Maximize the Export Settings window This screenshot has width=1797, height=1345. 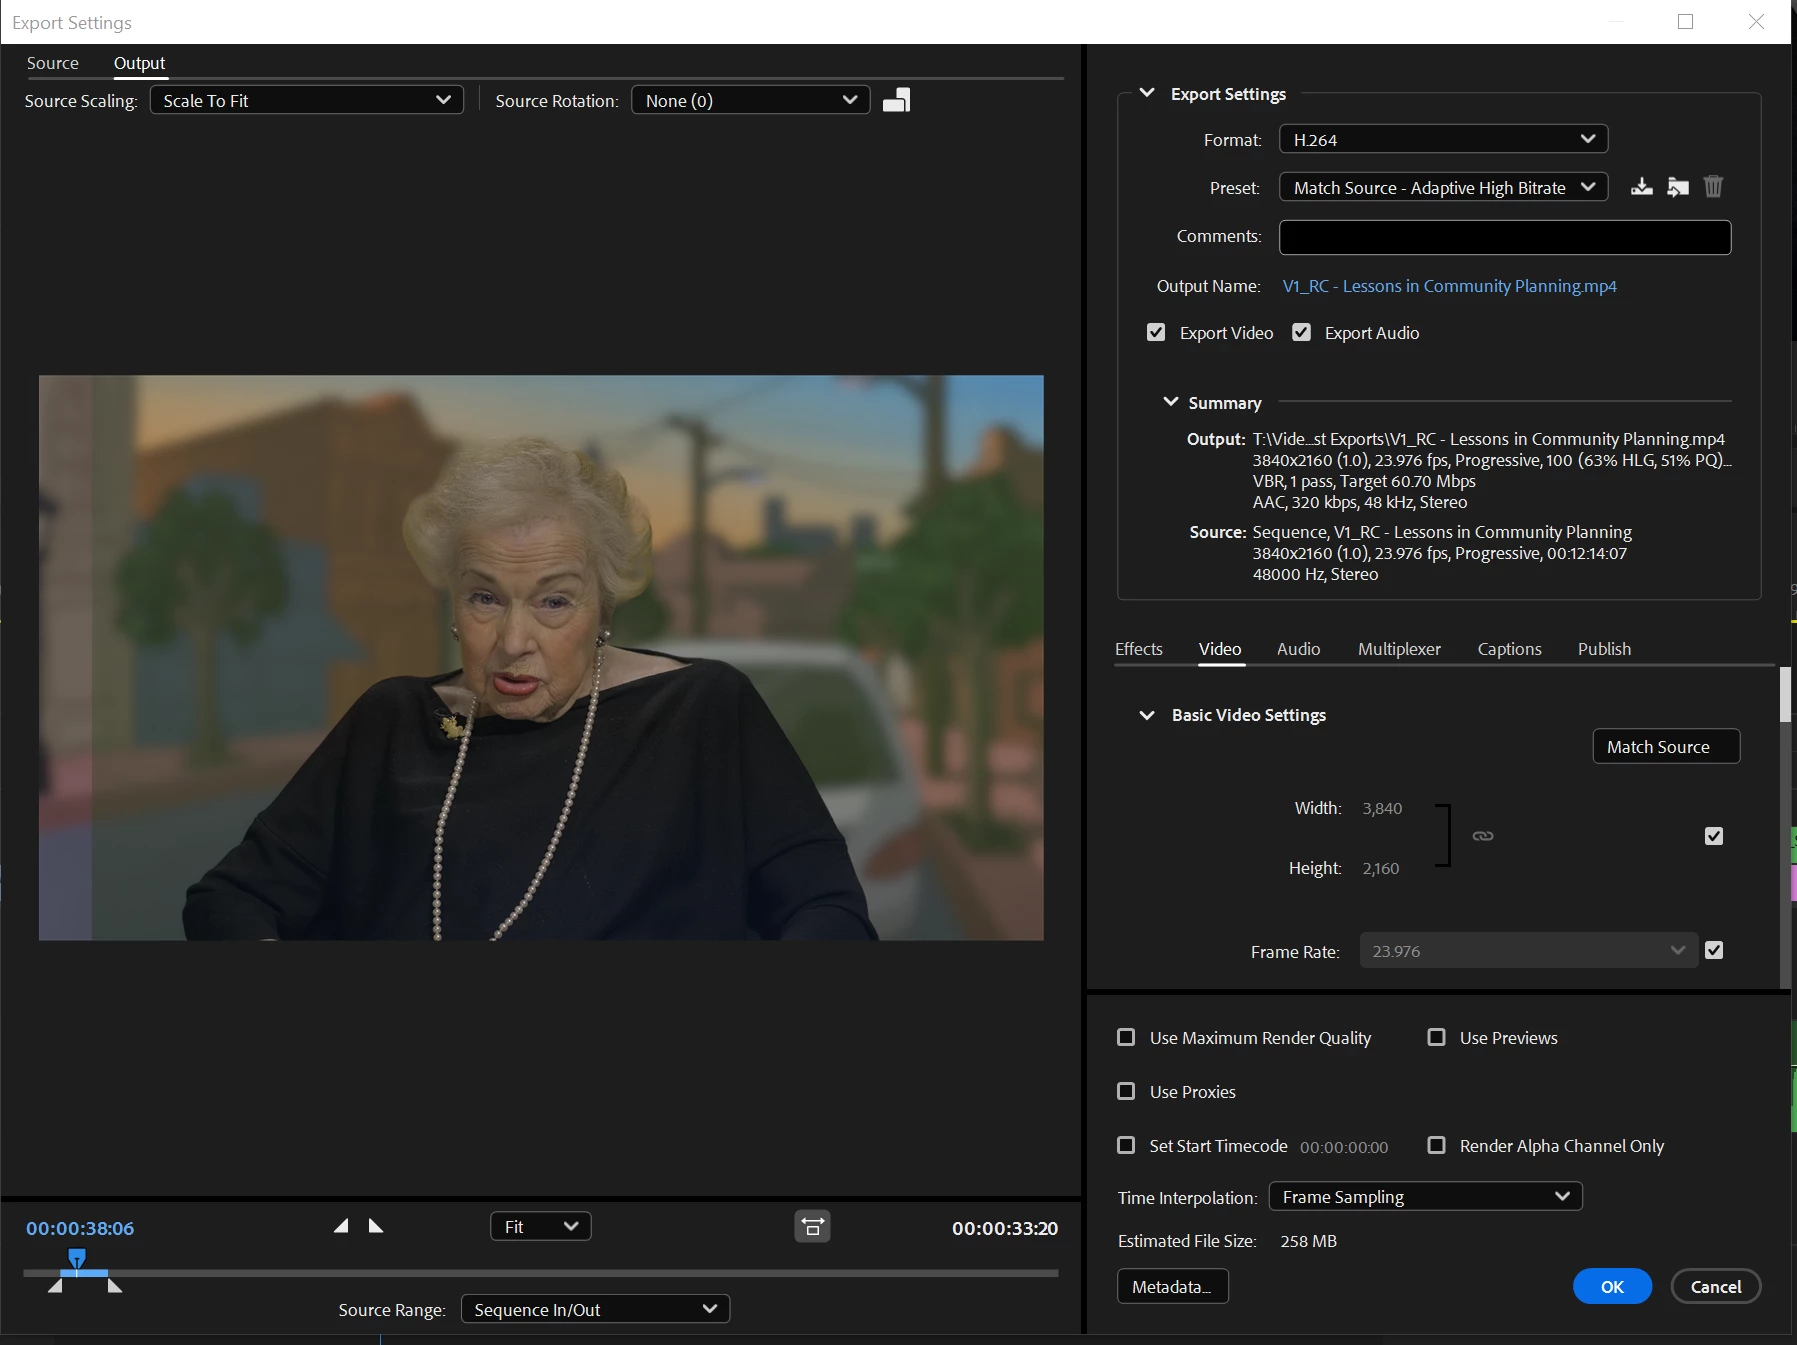pos(1685,22)
